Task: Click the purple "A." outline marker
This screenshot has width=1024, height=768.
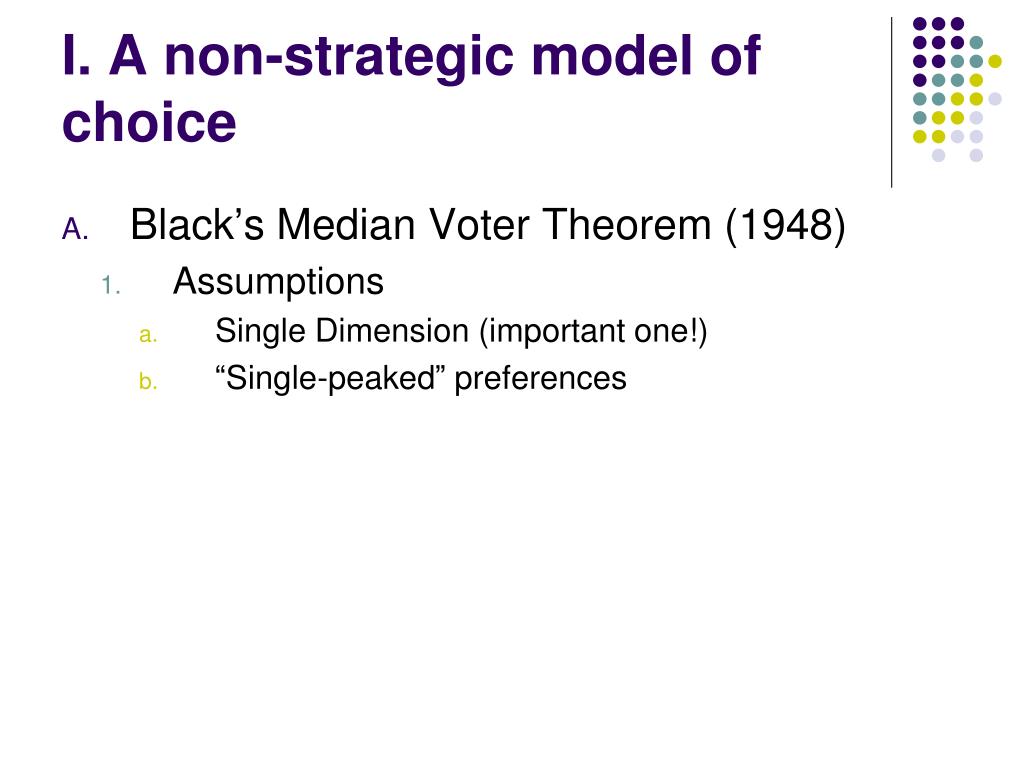Action: [x=75, y=230]
